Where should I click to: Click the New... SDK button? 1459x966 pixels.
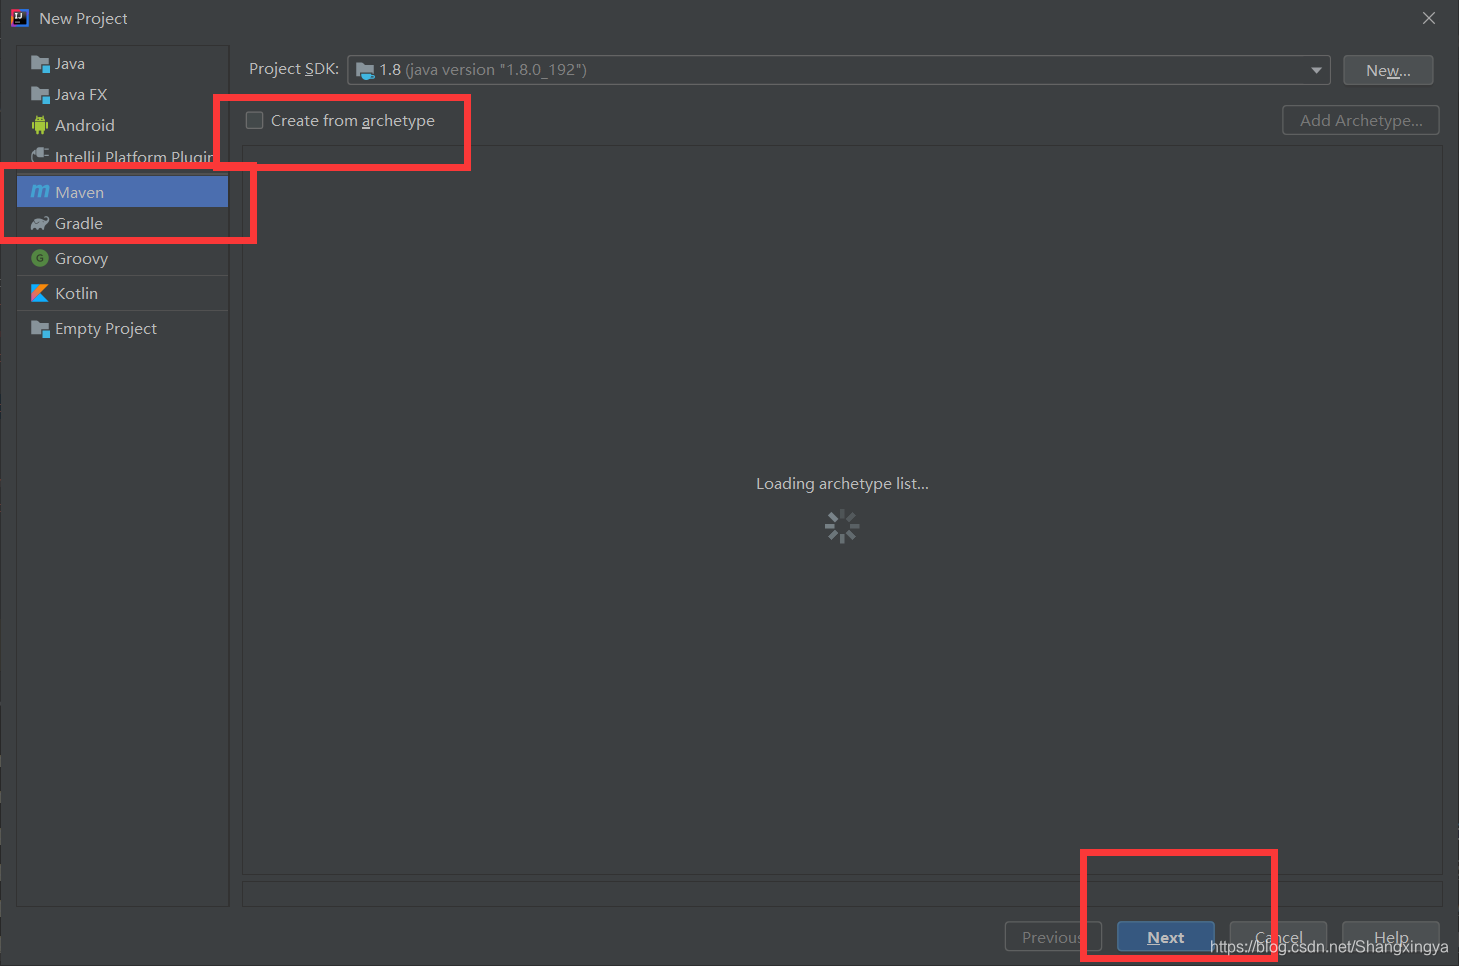pos(1388,70)
